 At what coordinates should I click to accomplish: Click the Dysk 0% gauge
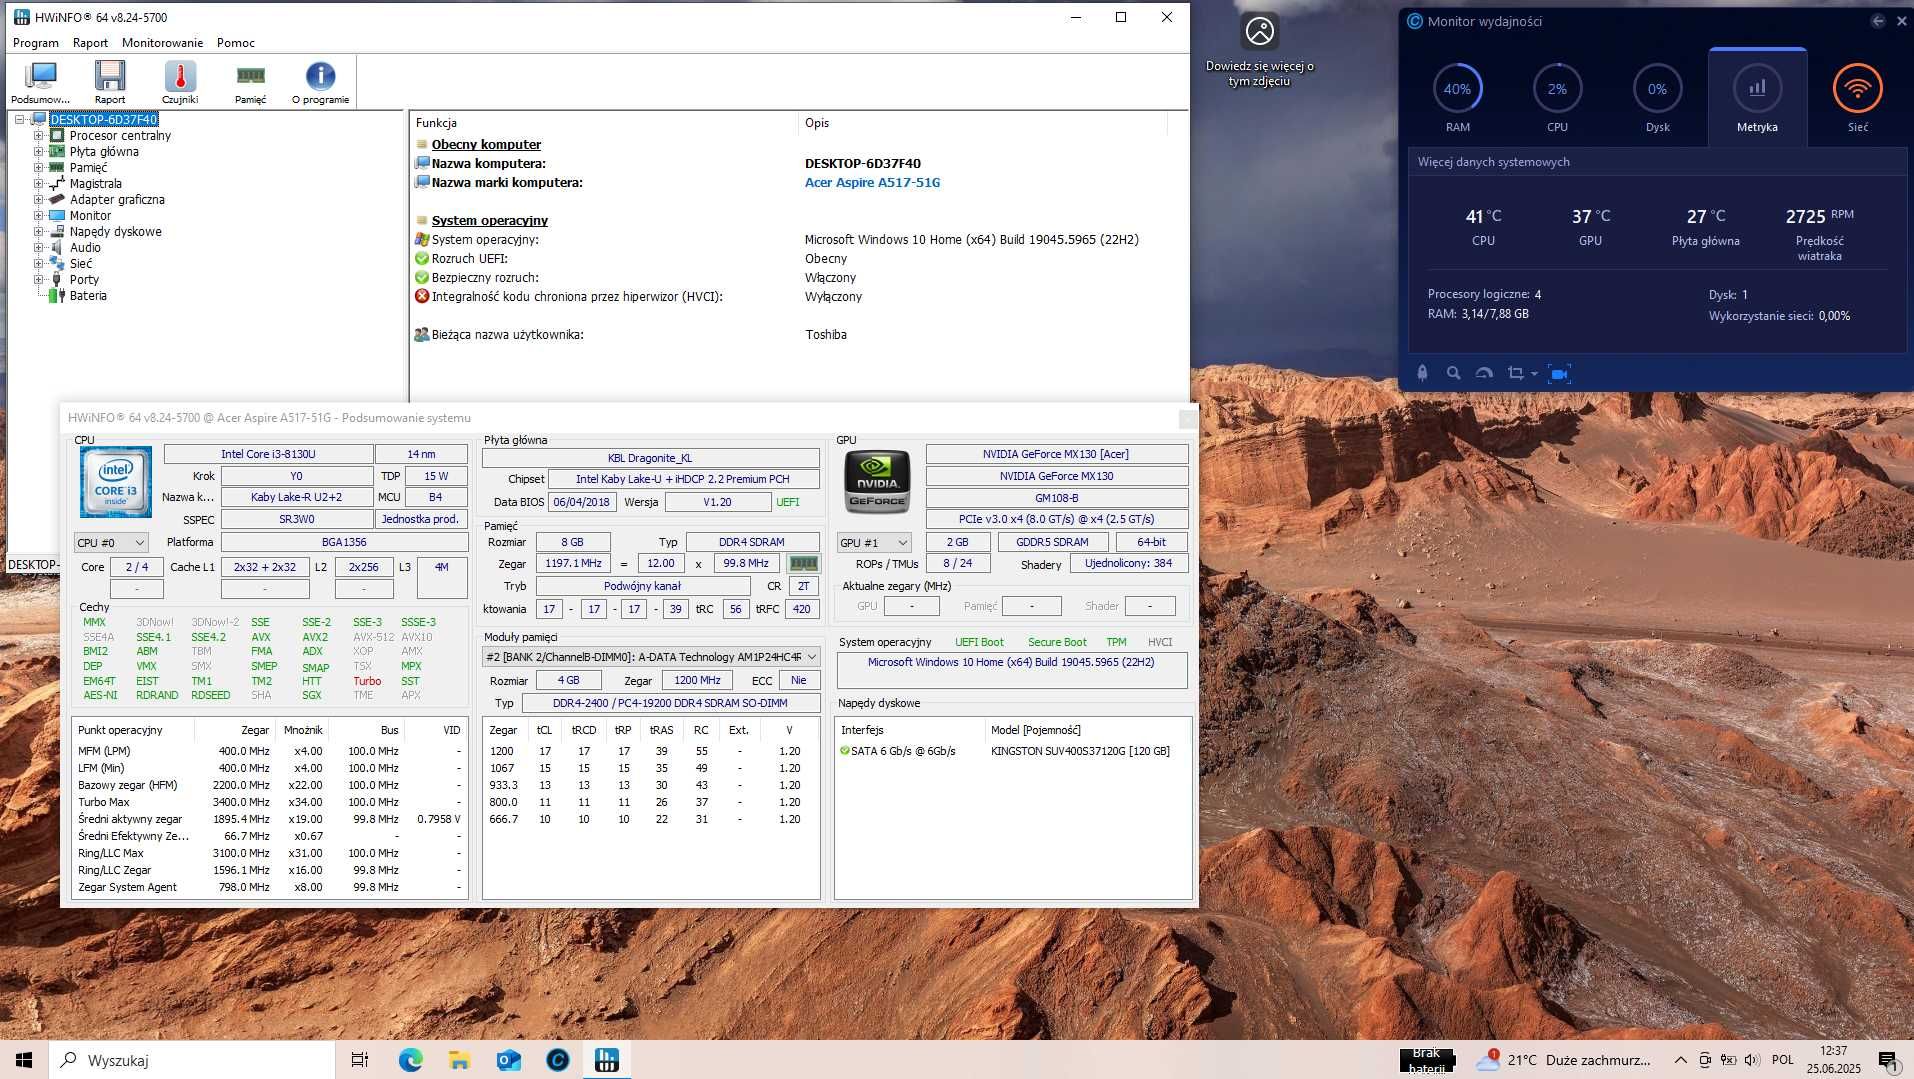[x=1657, y=89]
